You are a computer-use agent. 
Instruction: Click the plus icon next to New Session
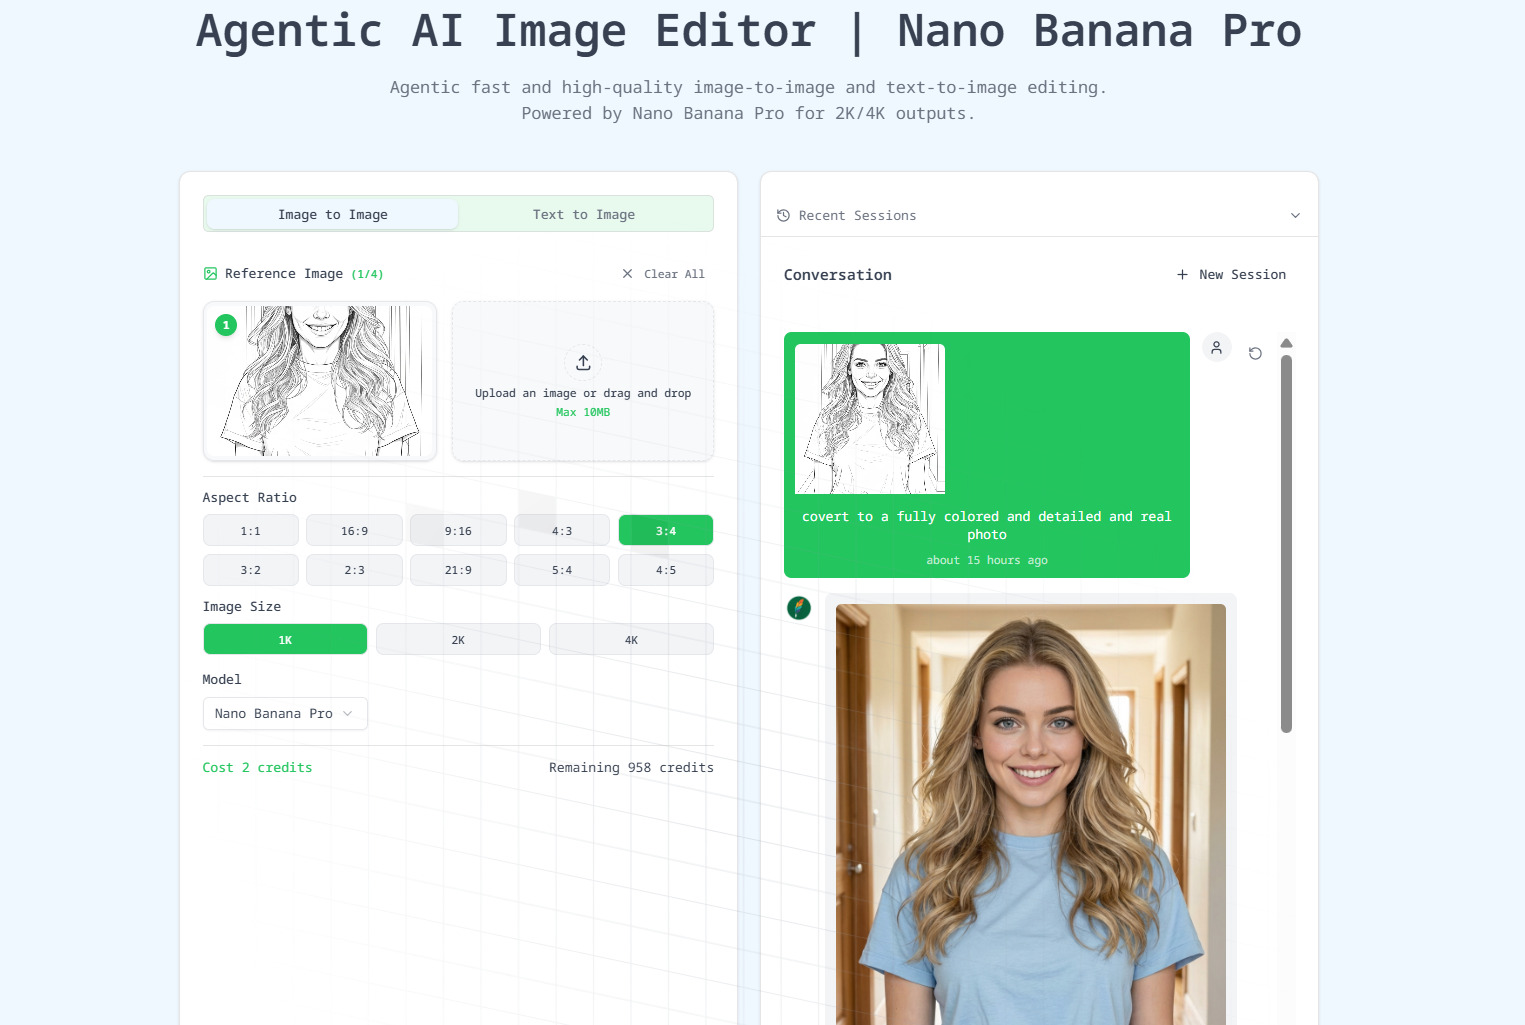click(1182, 274)
